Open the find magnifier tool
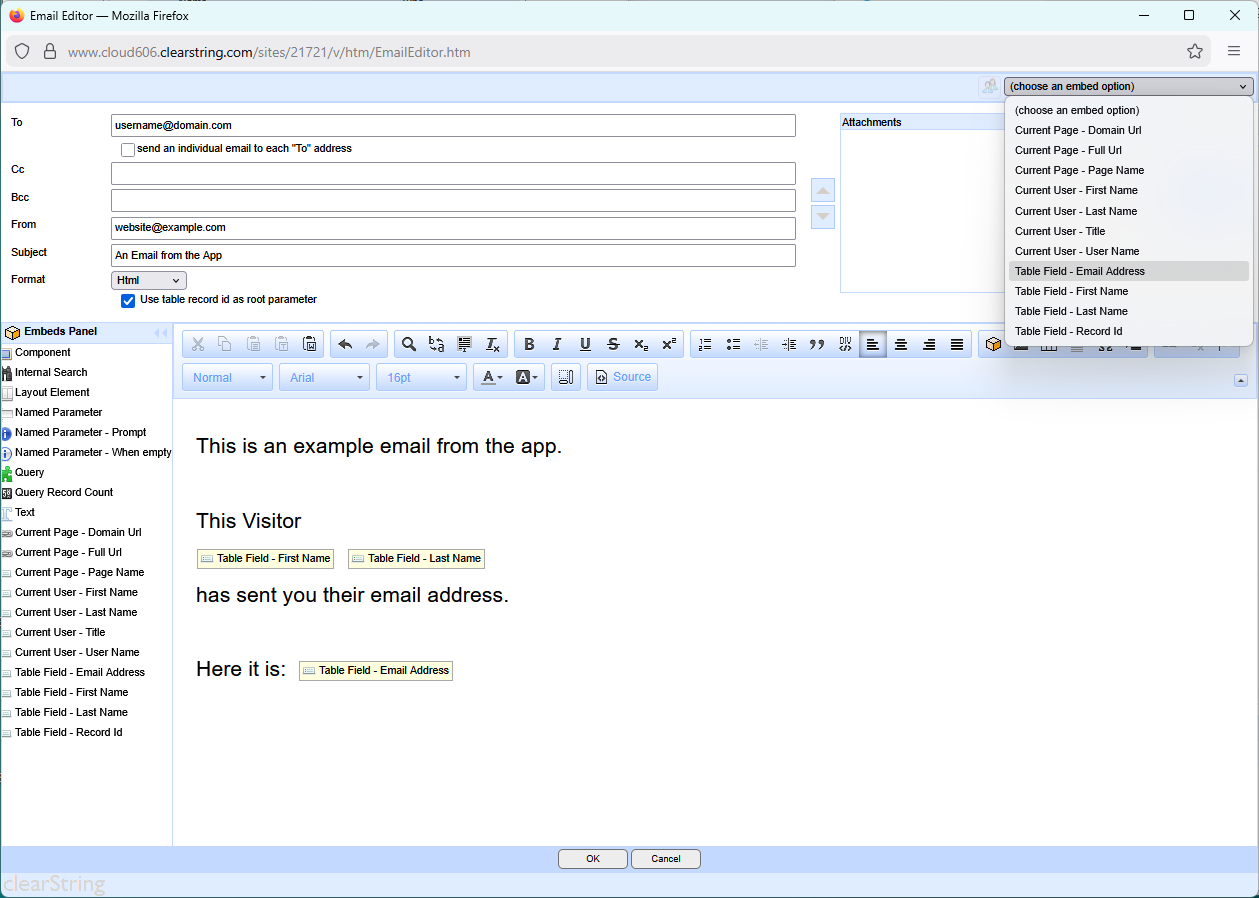 [409, 344]
